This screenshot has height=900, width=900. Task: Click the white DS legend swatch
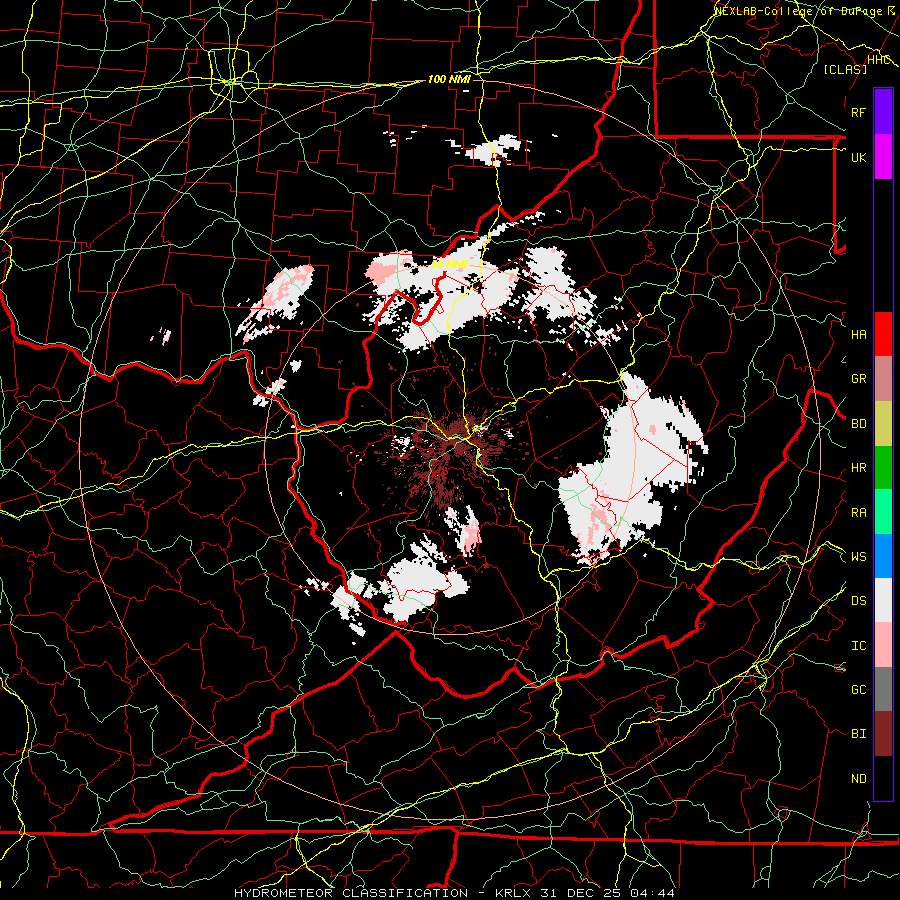[x=883, y=600]
